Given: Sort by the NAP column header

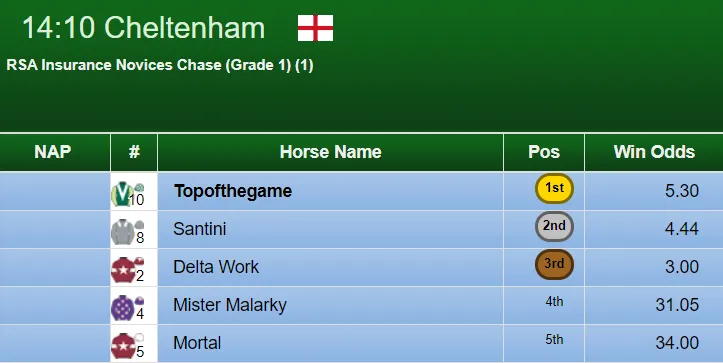Looking at the screenshot, I should tap(53, 152).
